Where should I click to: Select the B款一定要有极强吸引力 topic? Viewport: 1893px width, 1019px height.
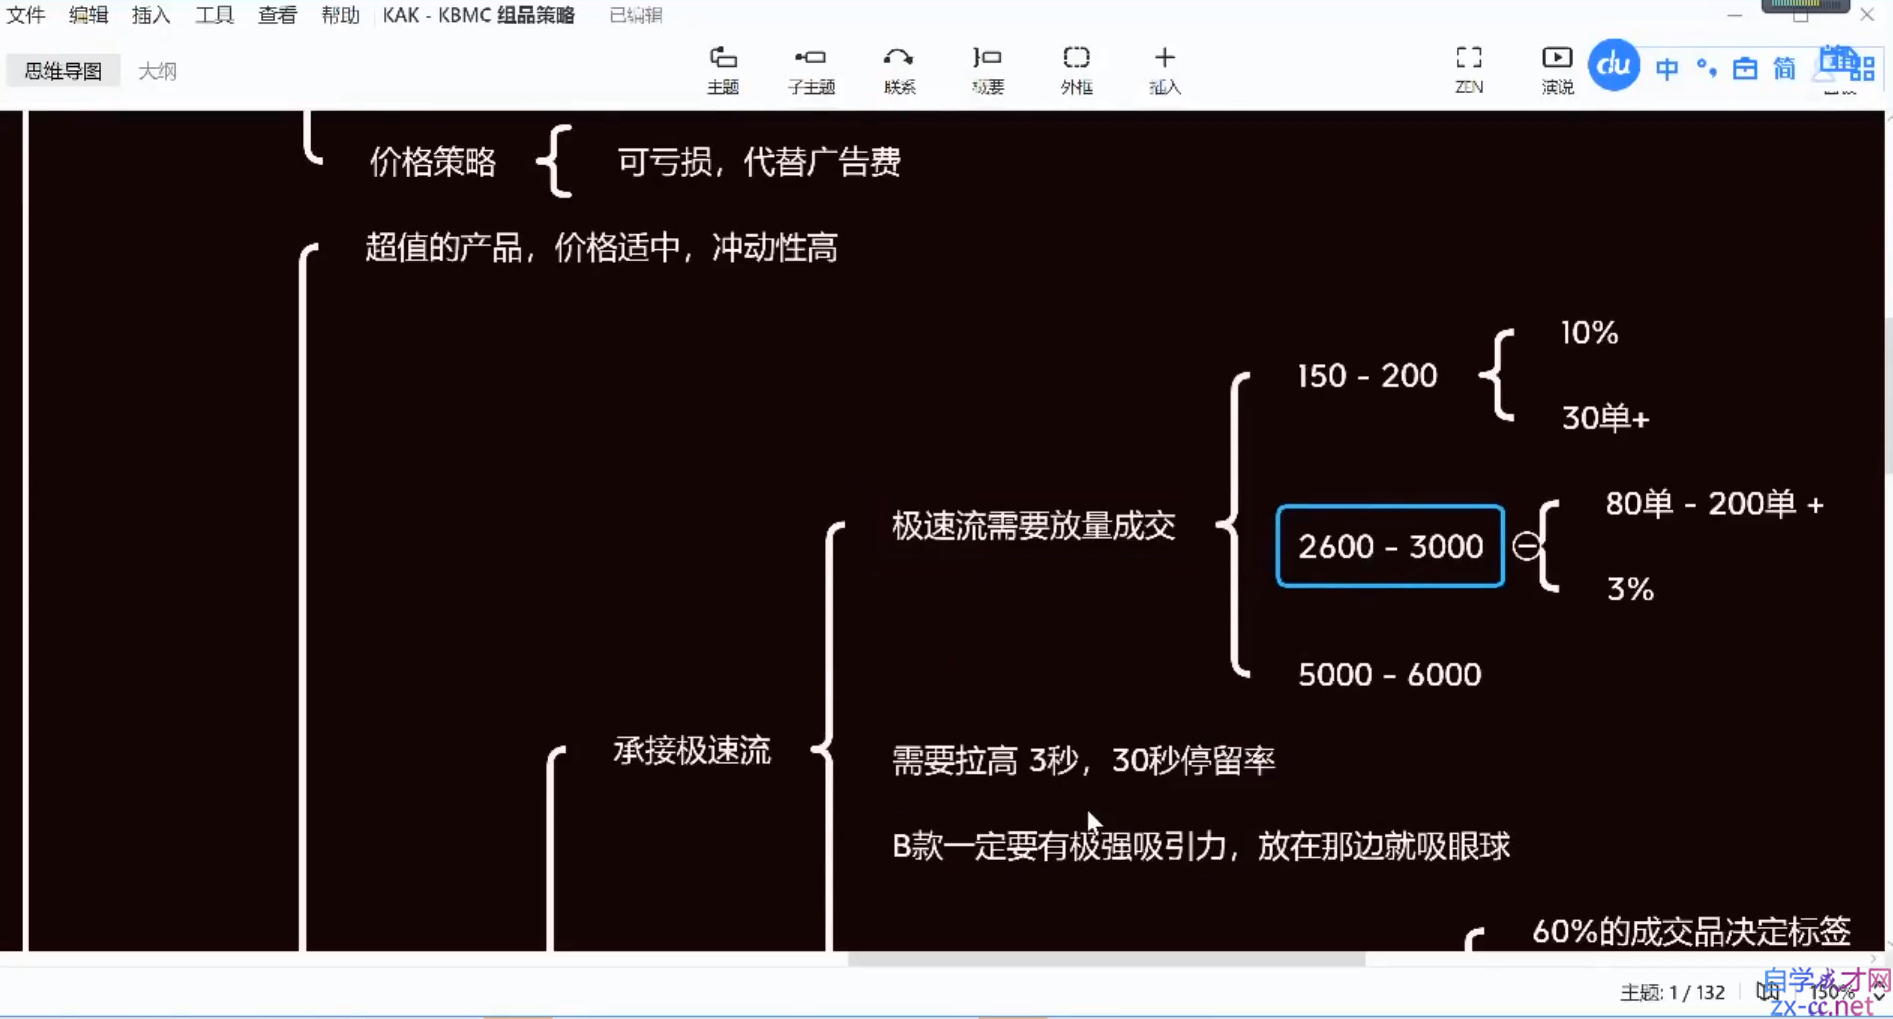(x=1200, y=846)
